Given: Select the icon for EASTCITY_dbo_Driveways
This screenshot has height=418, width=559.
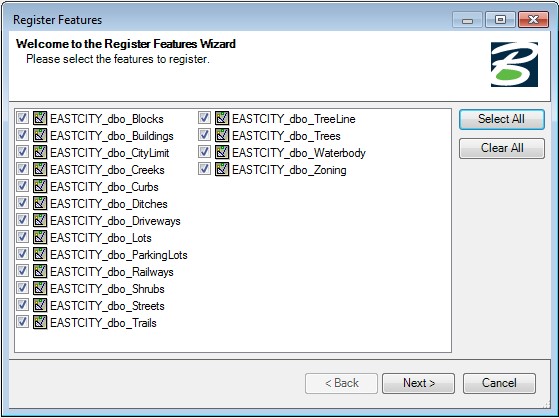Looking at the screenshot, I should pyautogui.click(x=40, y=220).
